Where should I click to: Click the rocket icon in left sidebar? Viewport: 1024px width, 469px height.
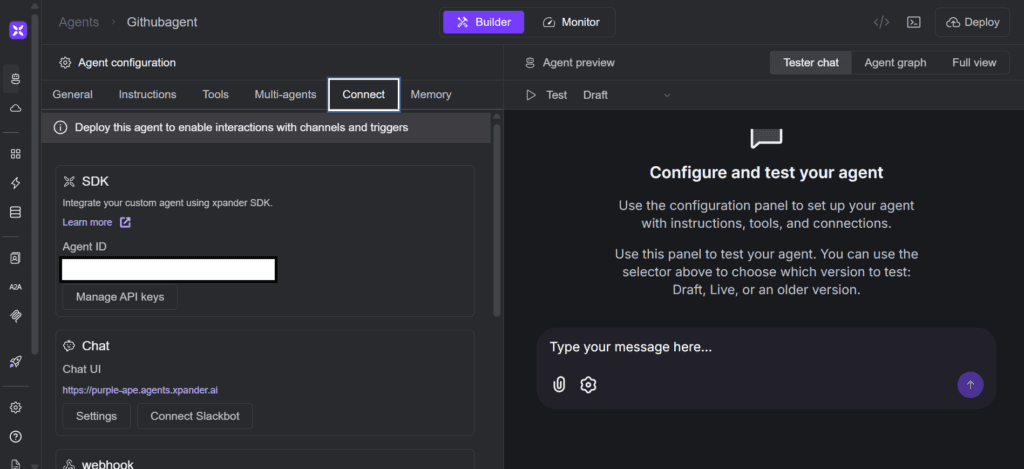coord(16,361)
